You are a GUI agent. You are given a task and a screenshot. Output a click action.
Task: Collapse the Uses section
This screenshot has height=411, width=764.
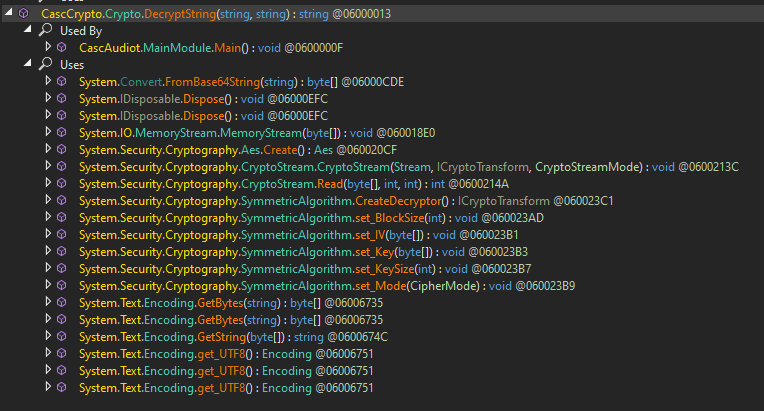[x=28, y=64]
